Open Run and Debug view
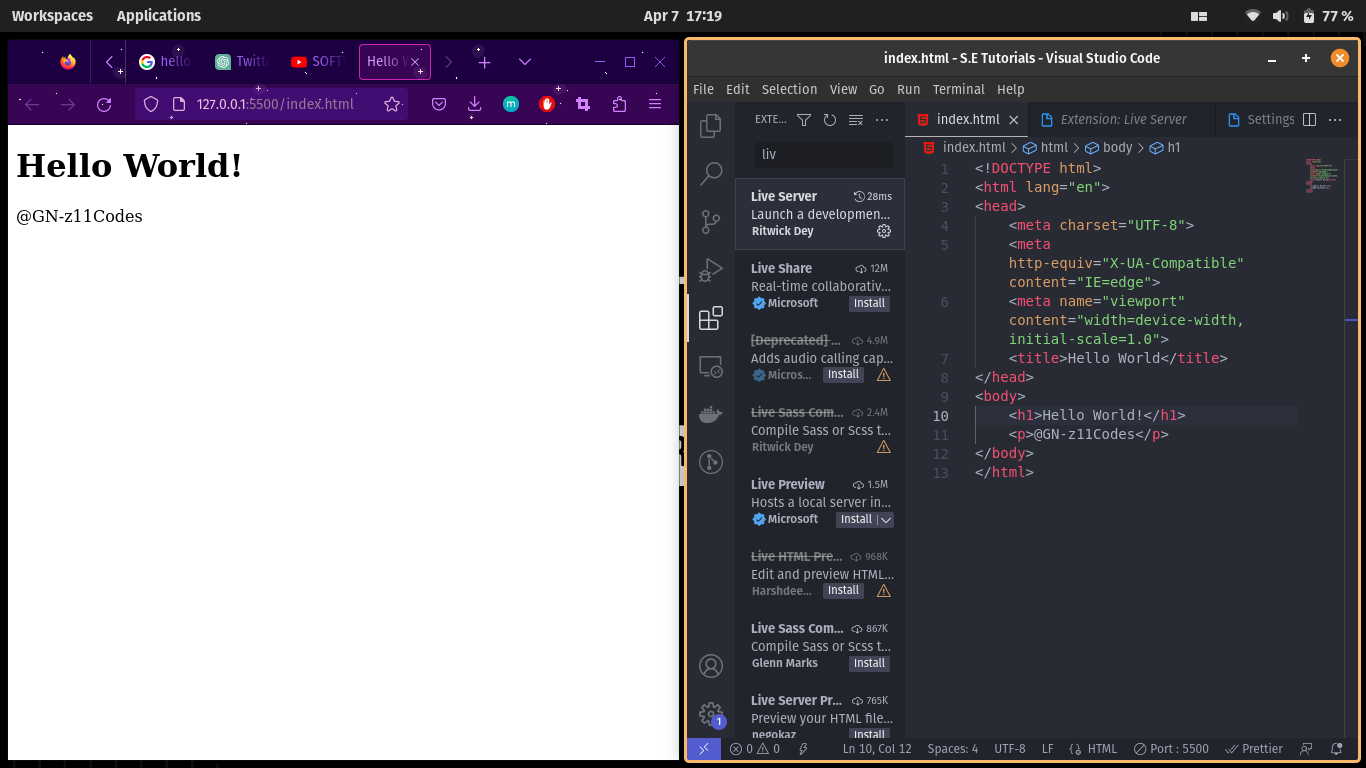1366x768 pixels. 711,270
